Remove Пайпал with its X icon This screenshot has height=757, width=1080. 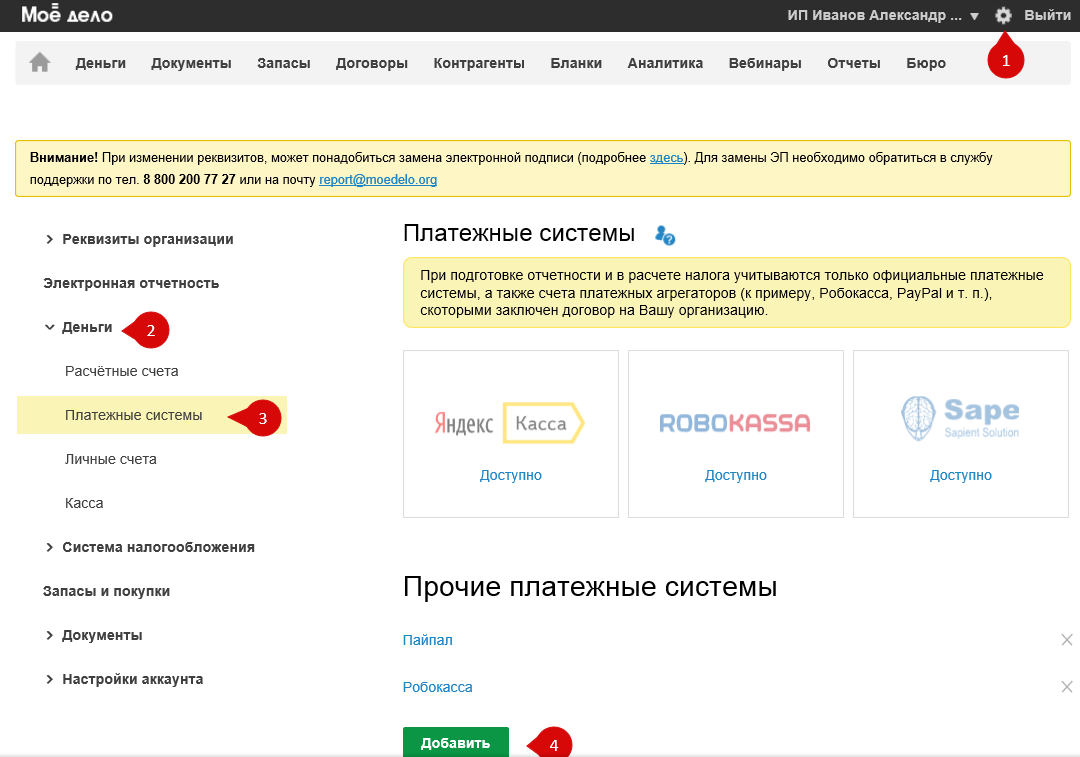pos(1066,640)
